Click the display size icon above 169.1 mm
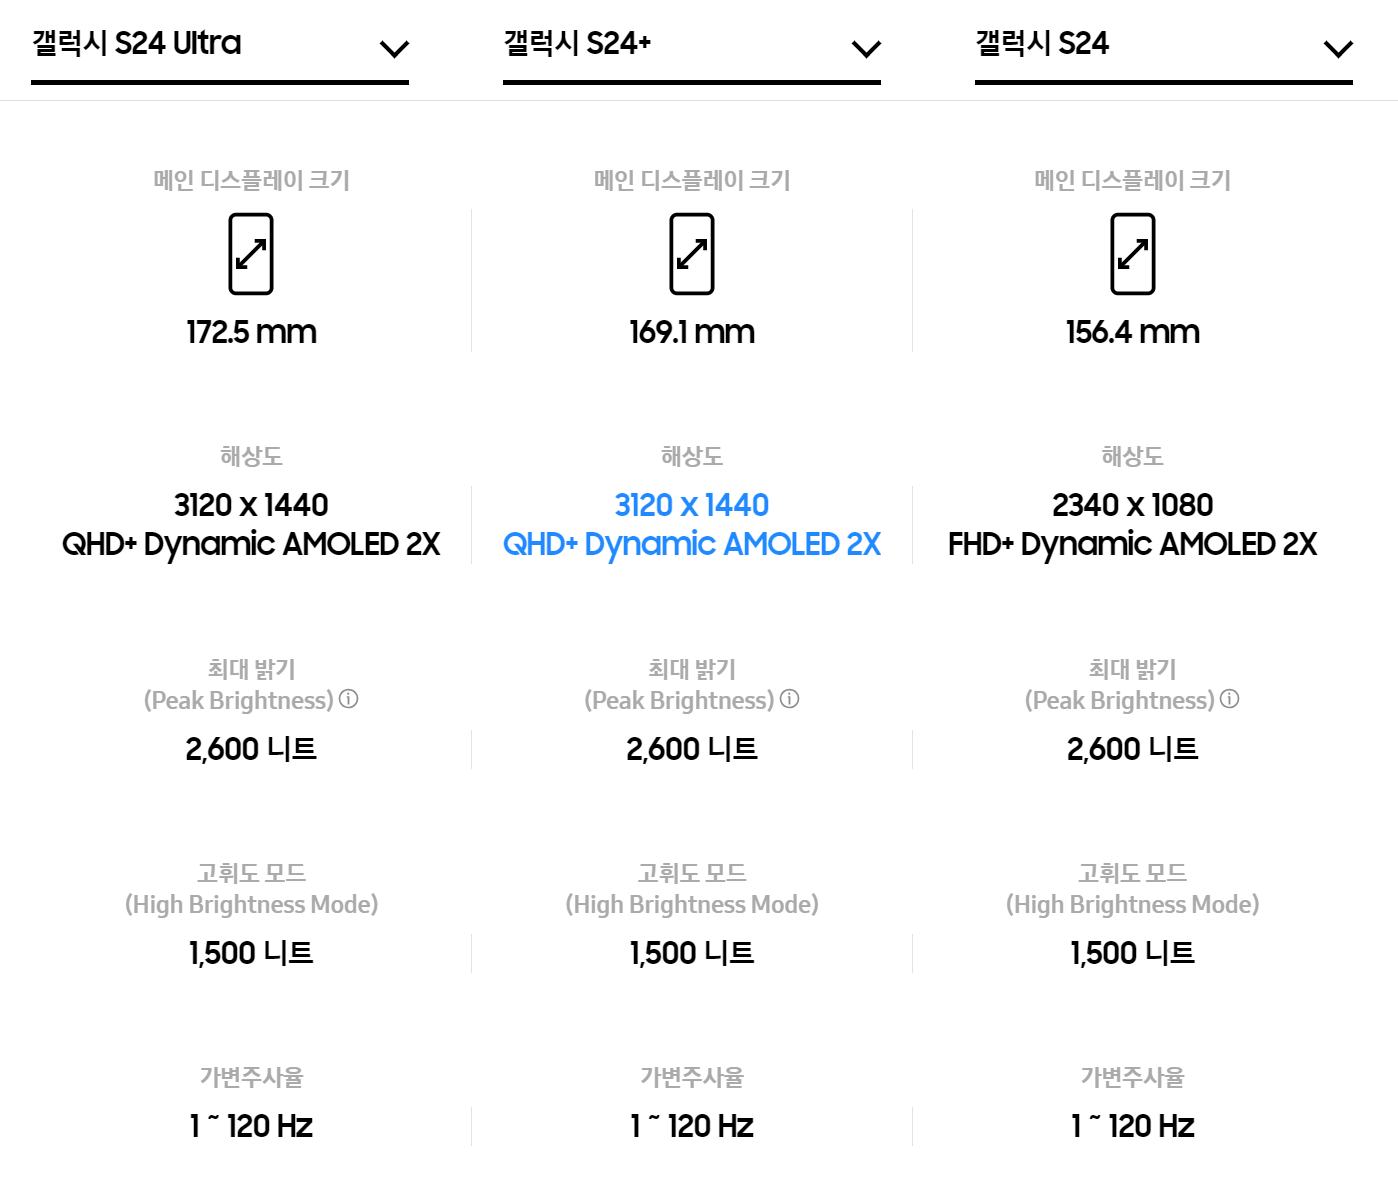Viewport: 1398px width, 1201px height. click(x=692, y=254)
